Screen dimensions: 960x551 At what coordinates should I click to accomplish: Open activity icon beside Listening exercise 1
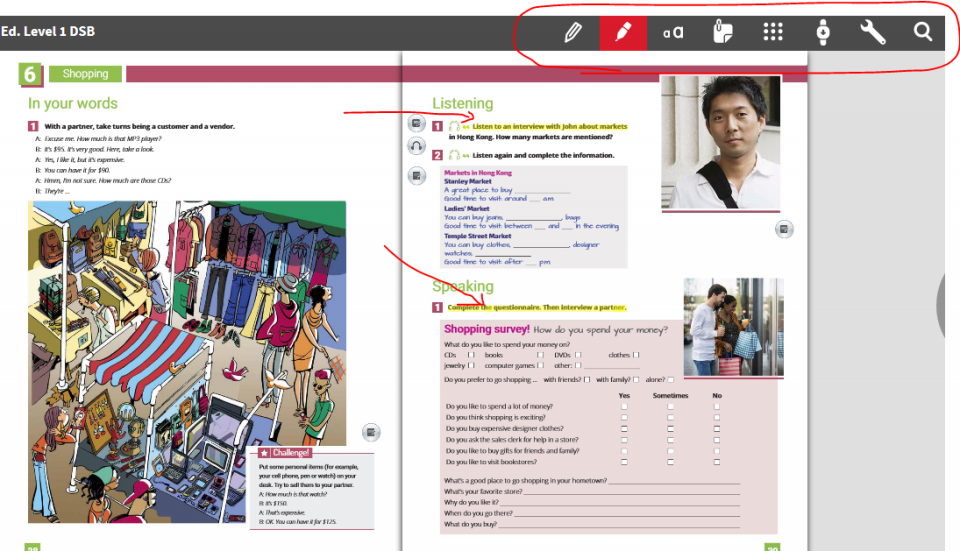coord(417,124)
